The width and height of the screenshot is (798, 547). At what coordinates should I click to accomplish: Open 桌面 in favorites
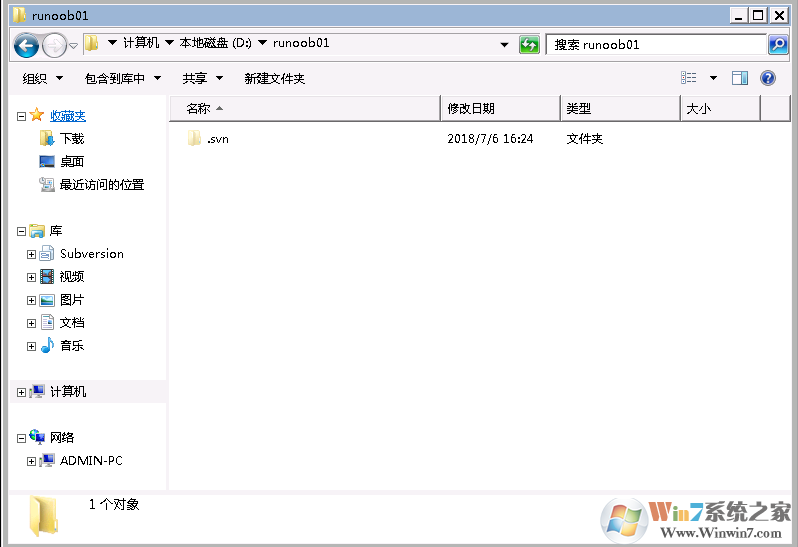(72, 162)
